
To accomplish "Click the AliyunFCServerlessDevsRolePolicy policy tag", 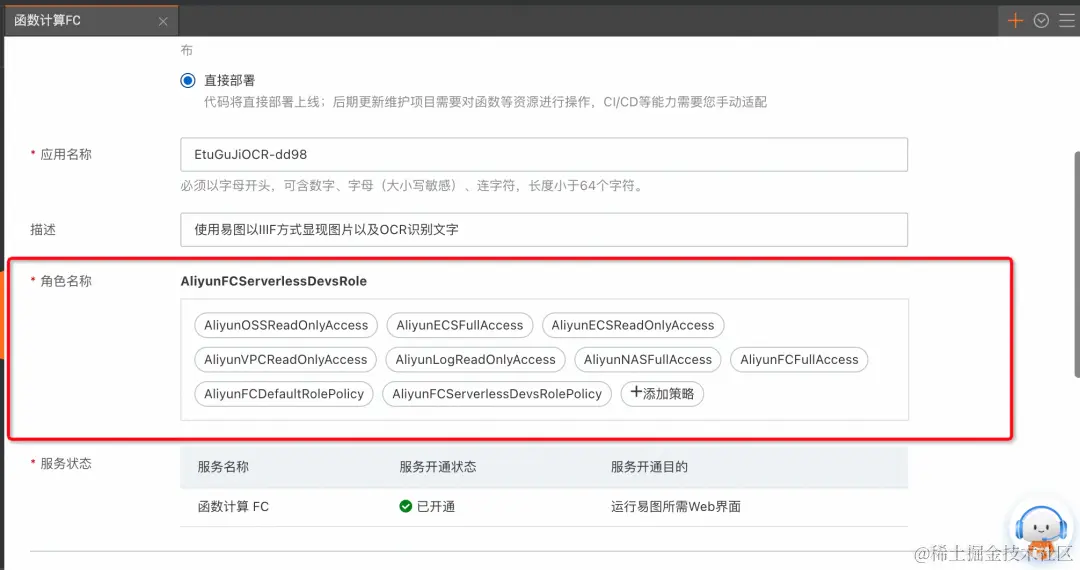I will point(497,394).
